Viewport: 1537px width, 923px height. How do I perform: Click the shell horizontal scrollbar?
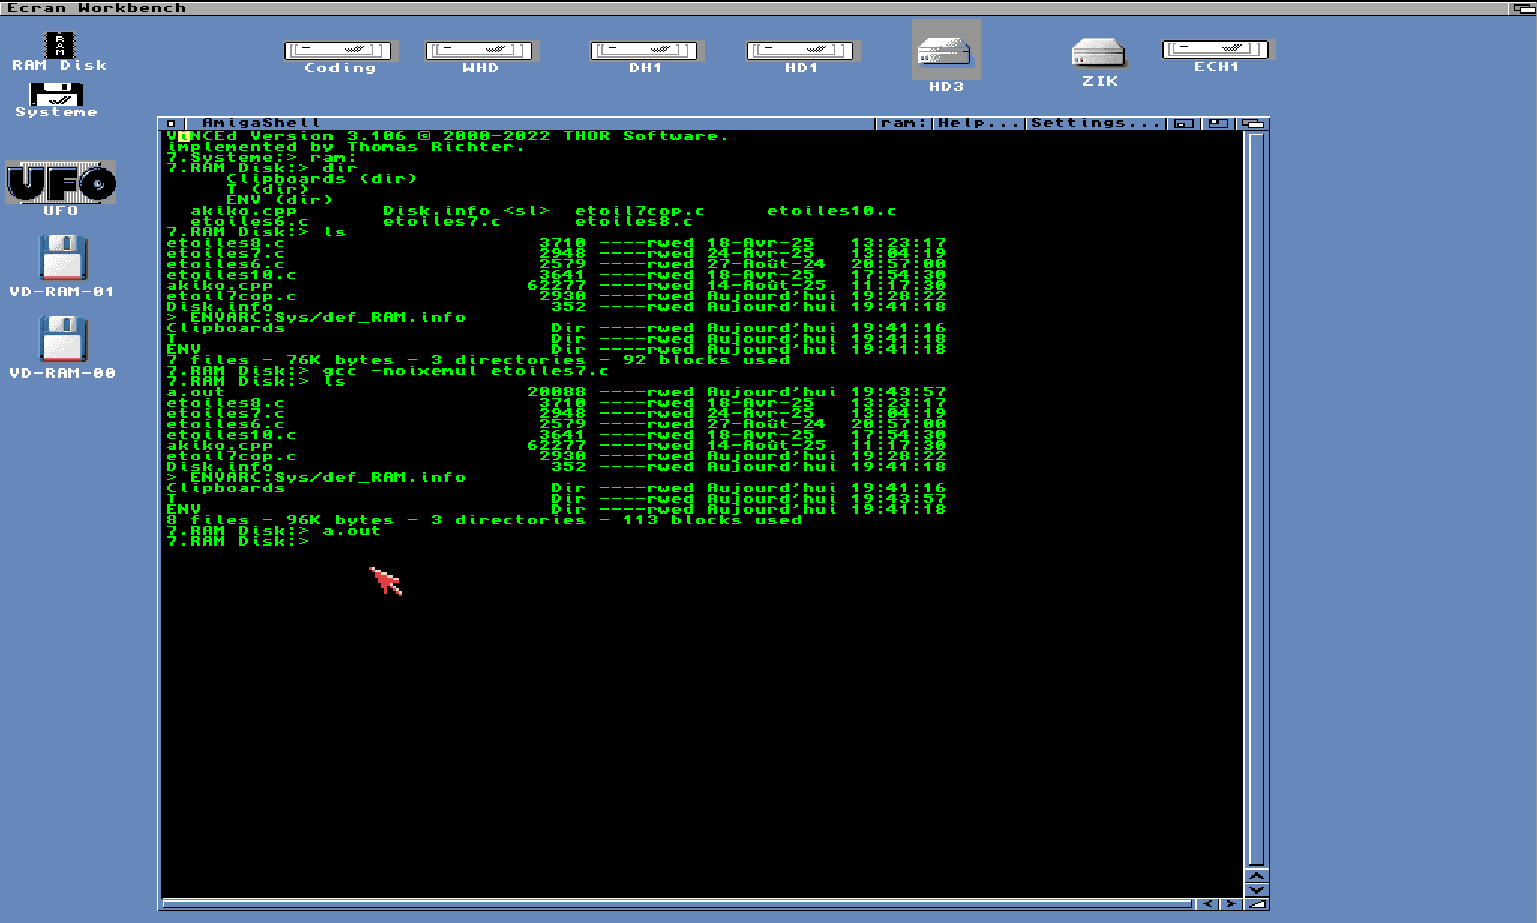point(677,904)
